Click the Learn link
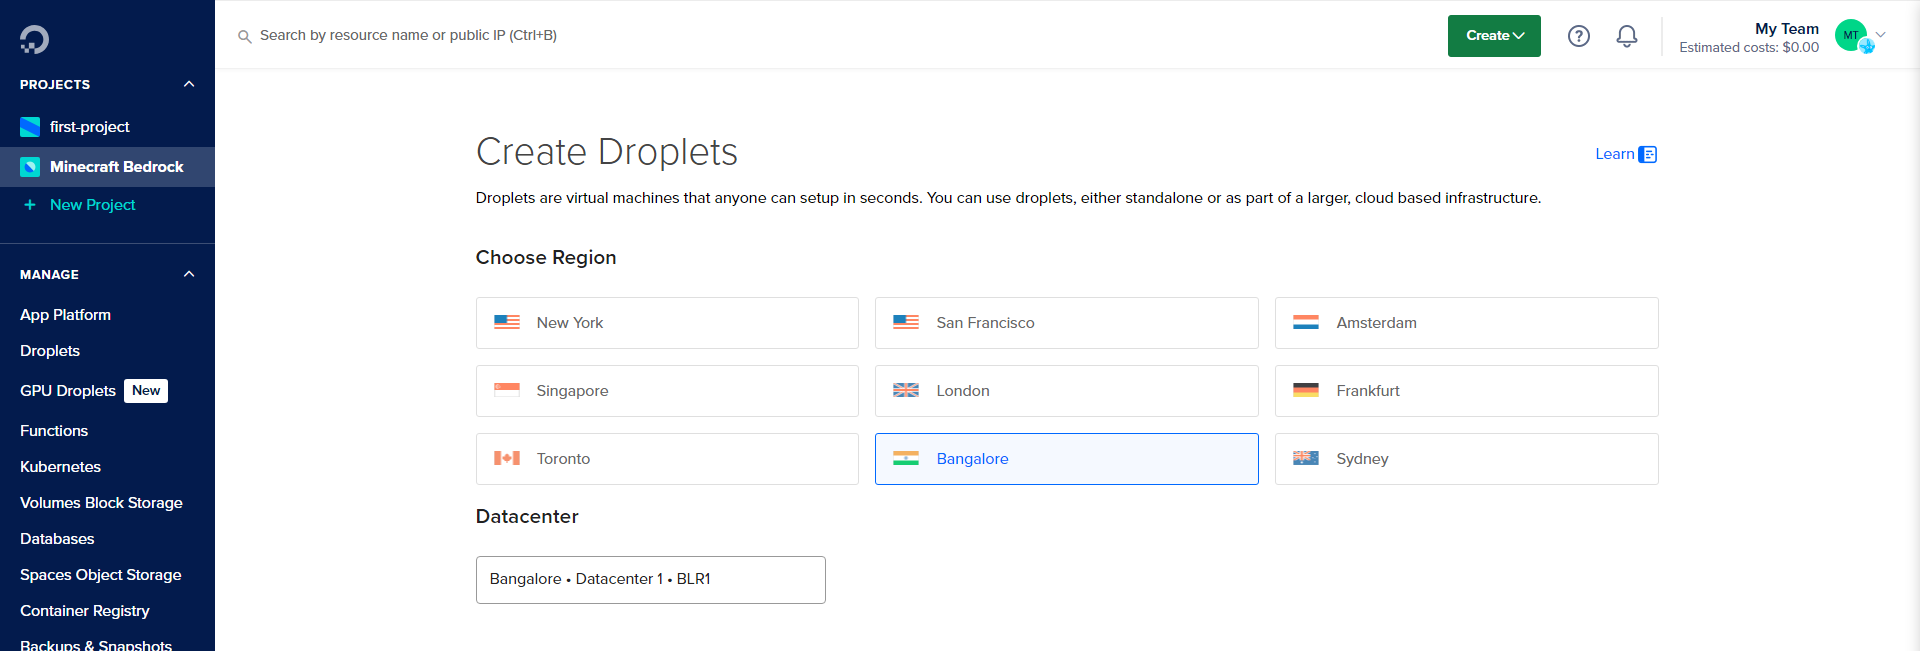This screenshot has height=651, width=1920. (x=1612, y=154)
